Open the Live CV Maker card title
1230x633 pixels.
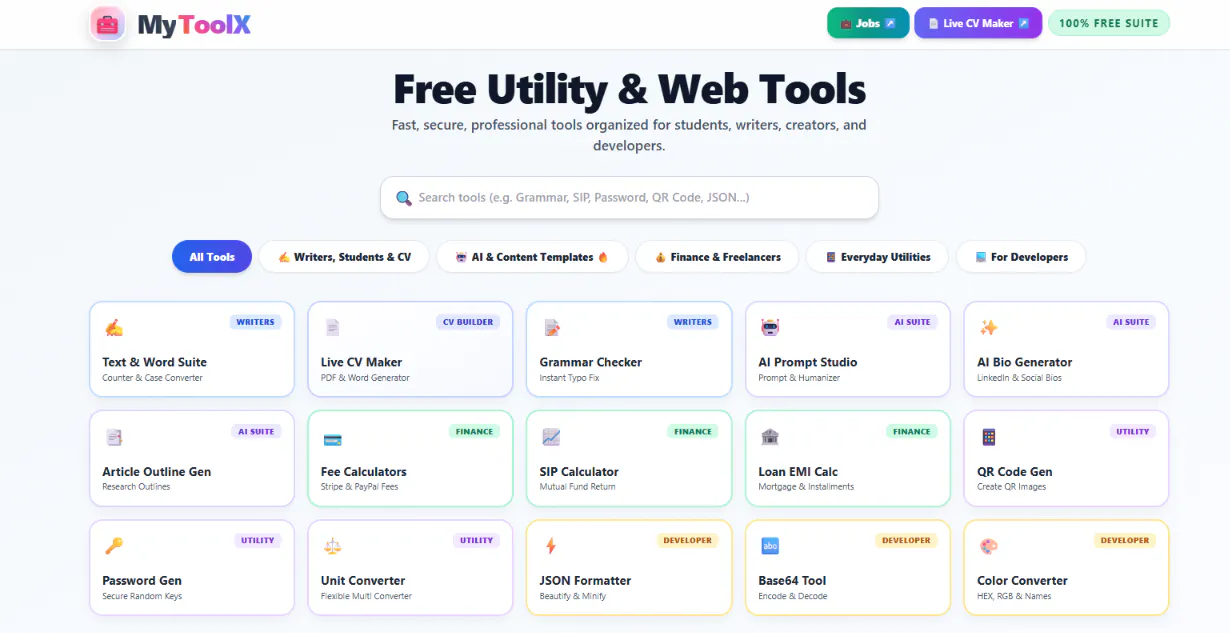361,362
